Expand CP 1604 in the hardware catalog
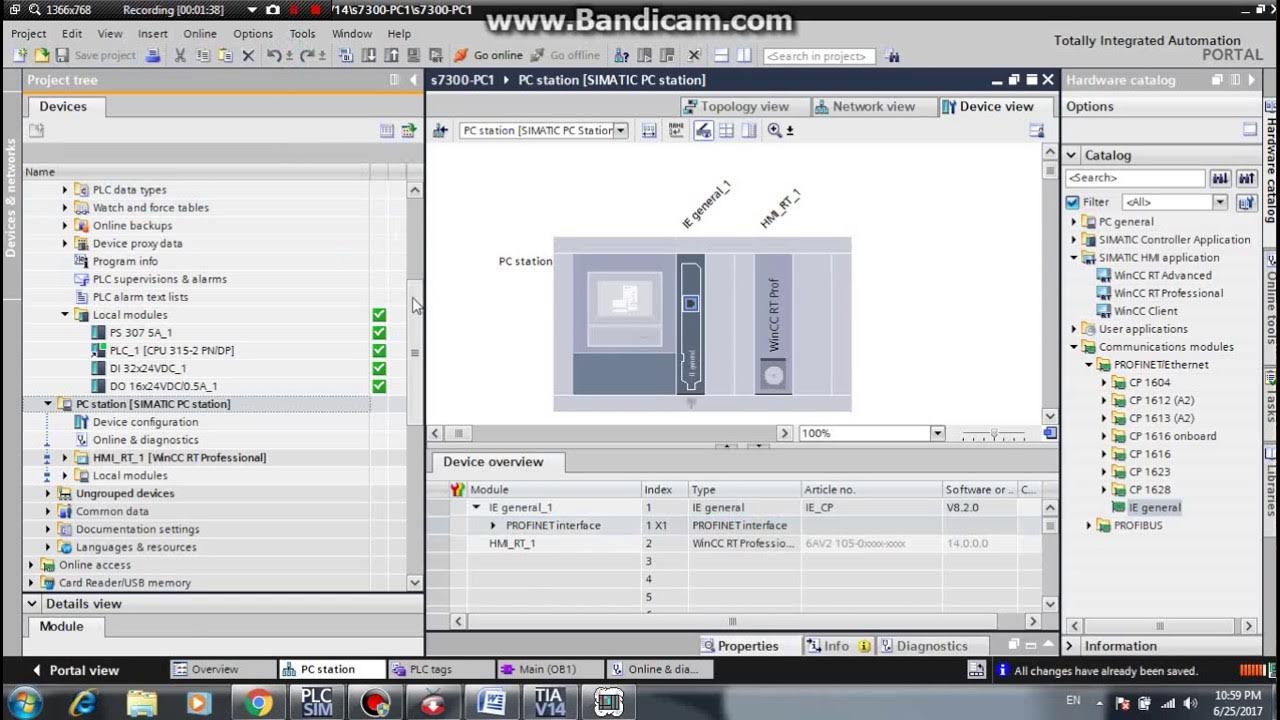The height and width of the screenshot is (720, 1280). click(1105, 383)
